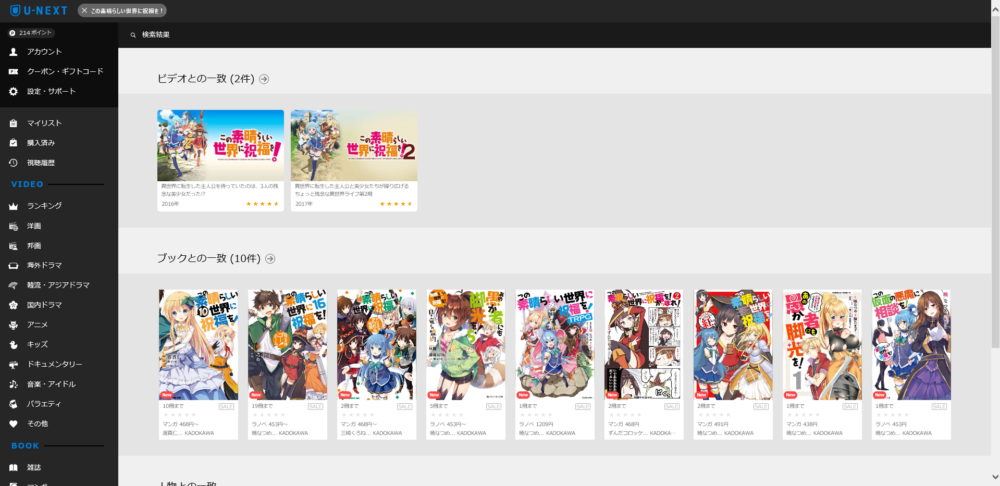The height and width of the screenshot is (486, 1000).
Task: Open the 三嶋くろね manga cover
Action: (x=377, y=345)
